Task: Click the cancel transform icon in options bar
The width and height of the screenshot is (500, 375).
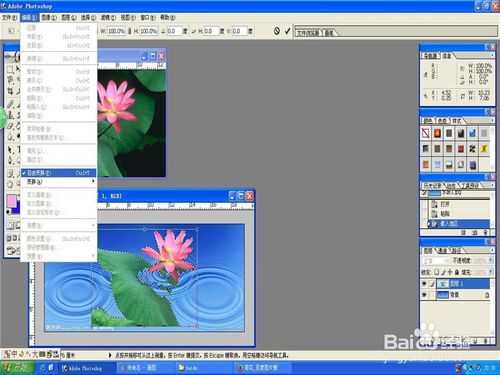Action: pos(277,31)
